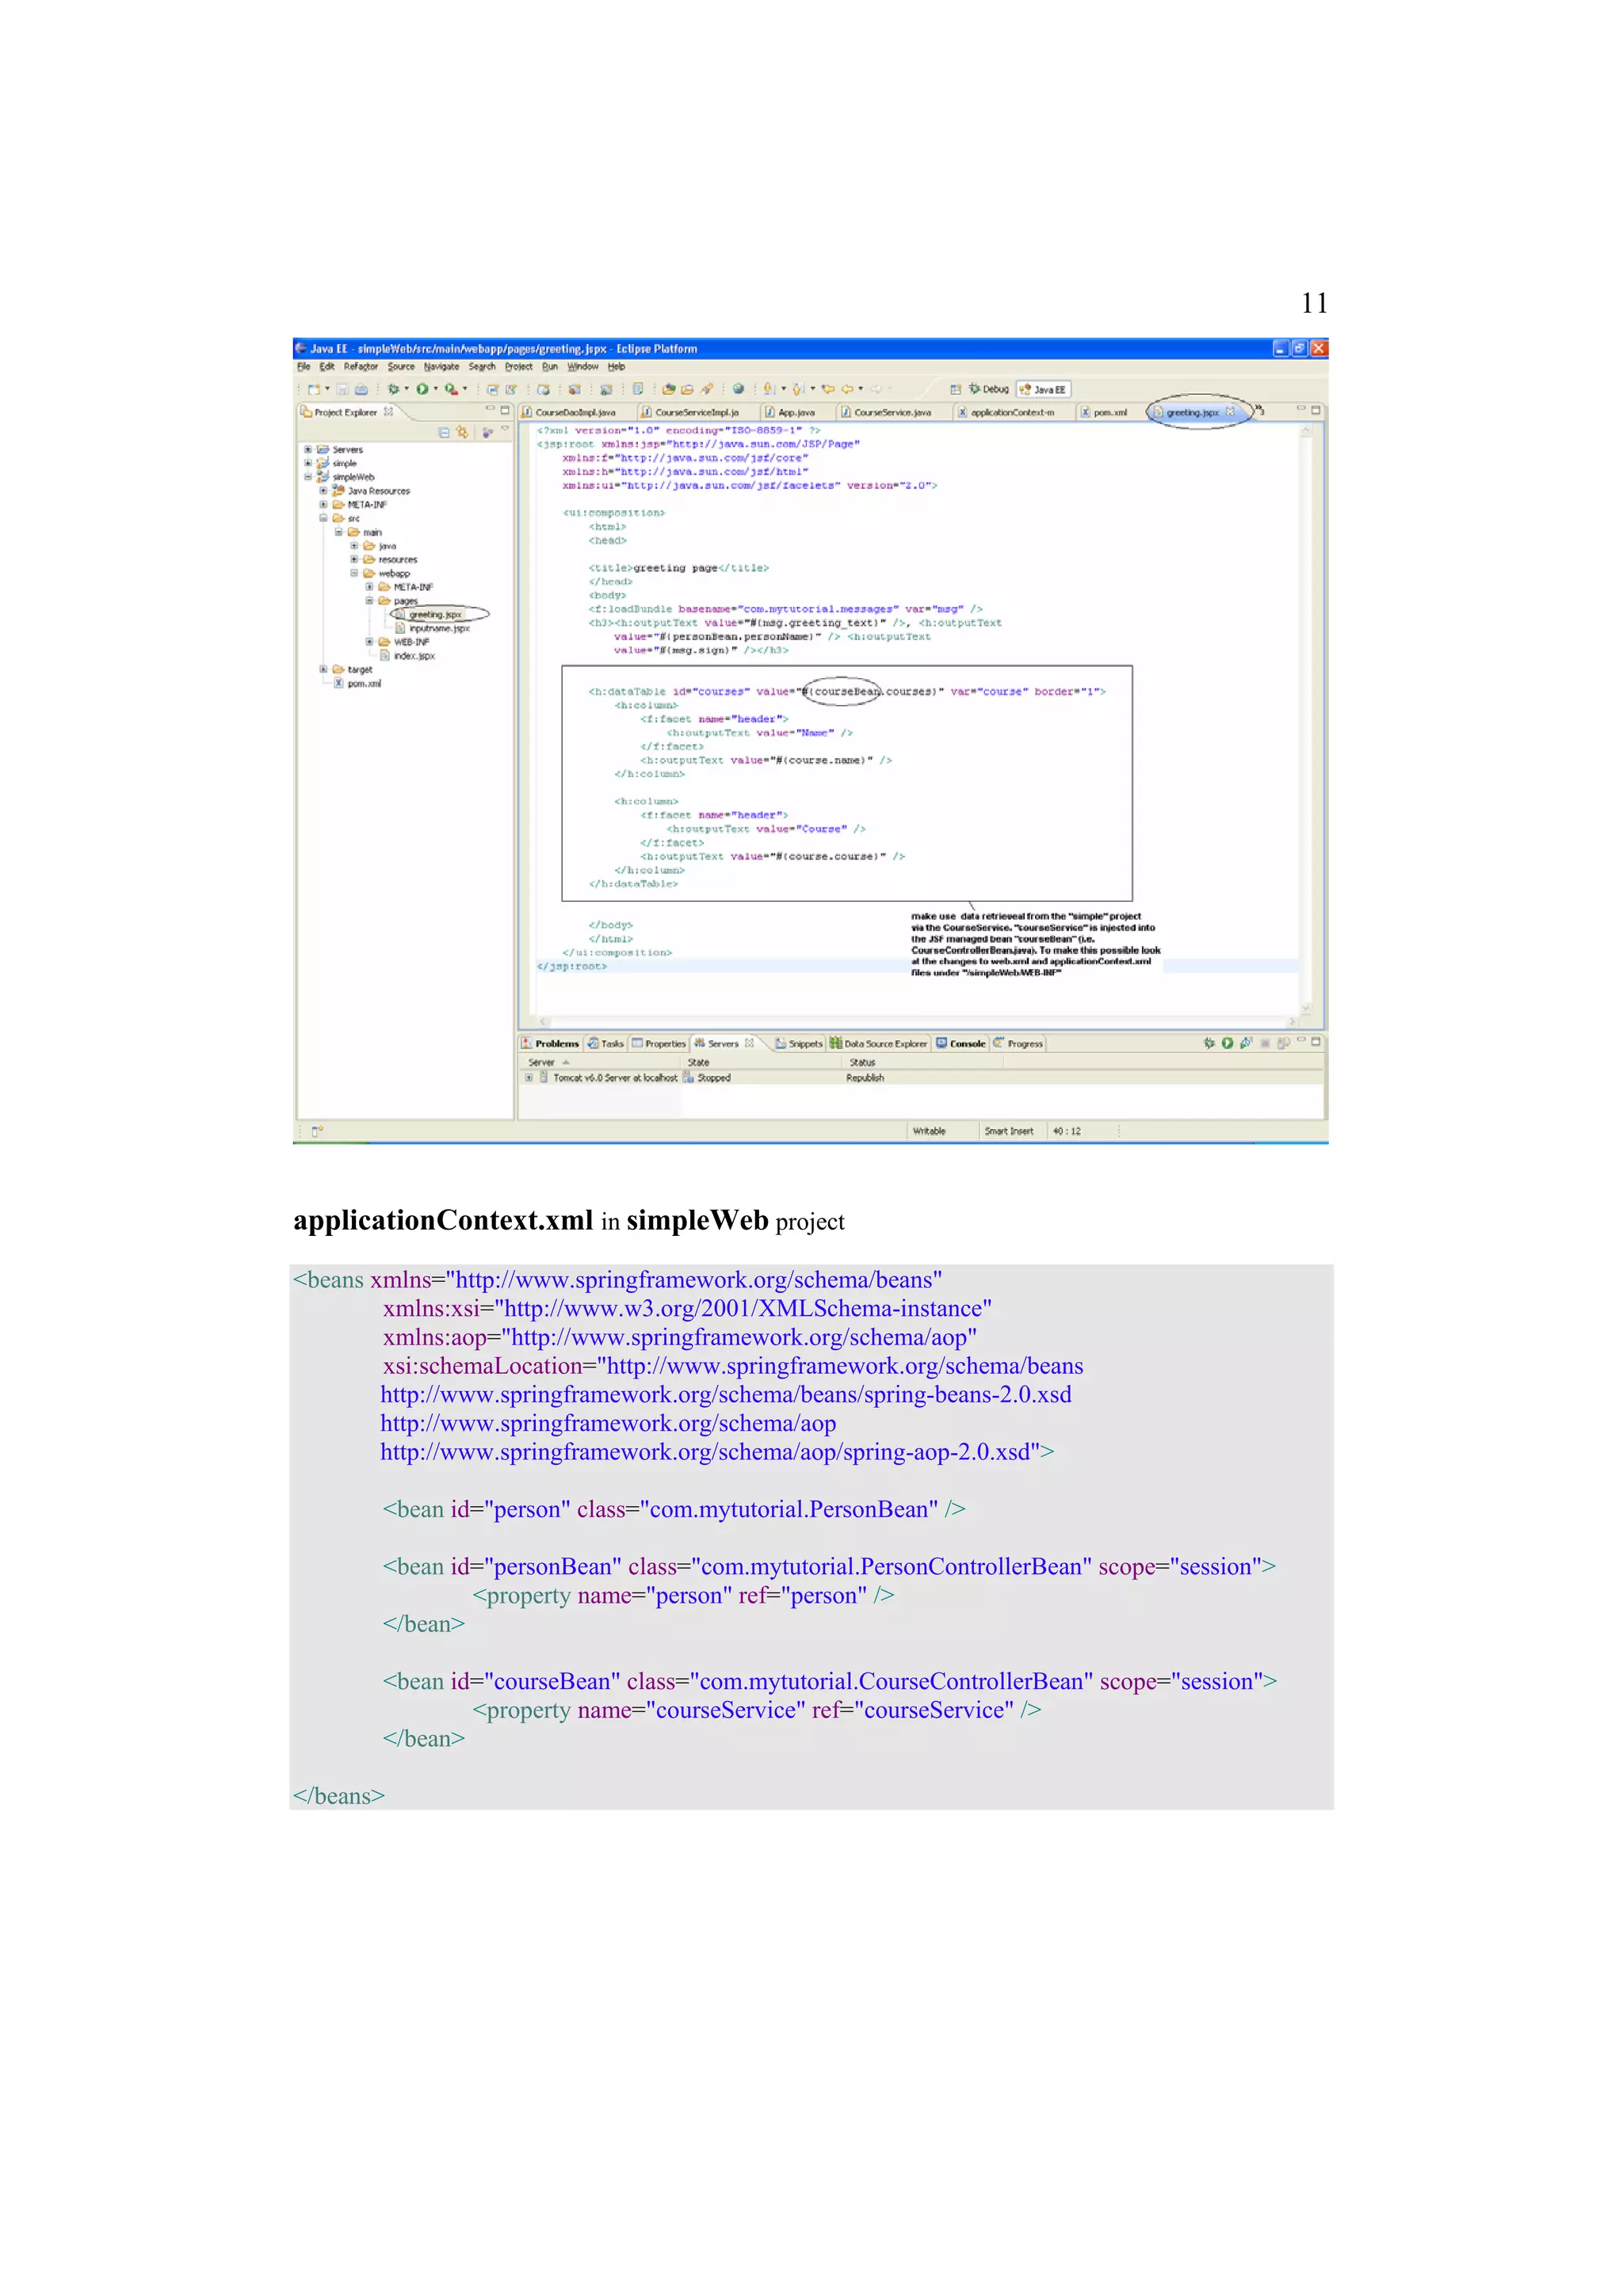Click the editor vertical scrollbar
The height and width of the screenshot is (2296, 1623).
coord(1306,722)
